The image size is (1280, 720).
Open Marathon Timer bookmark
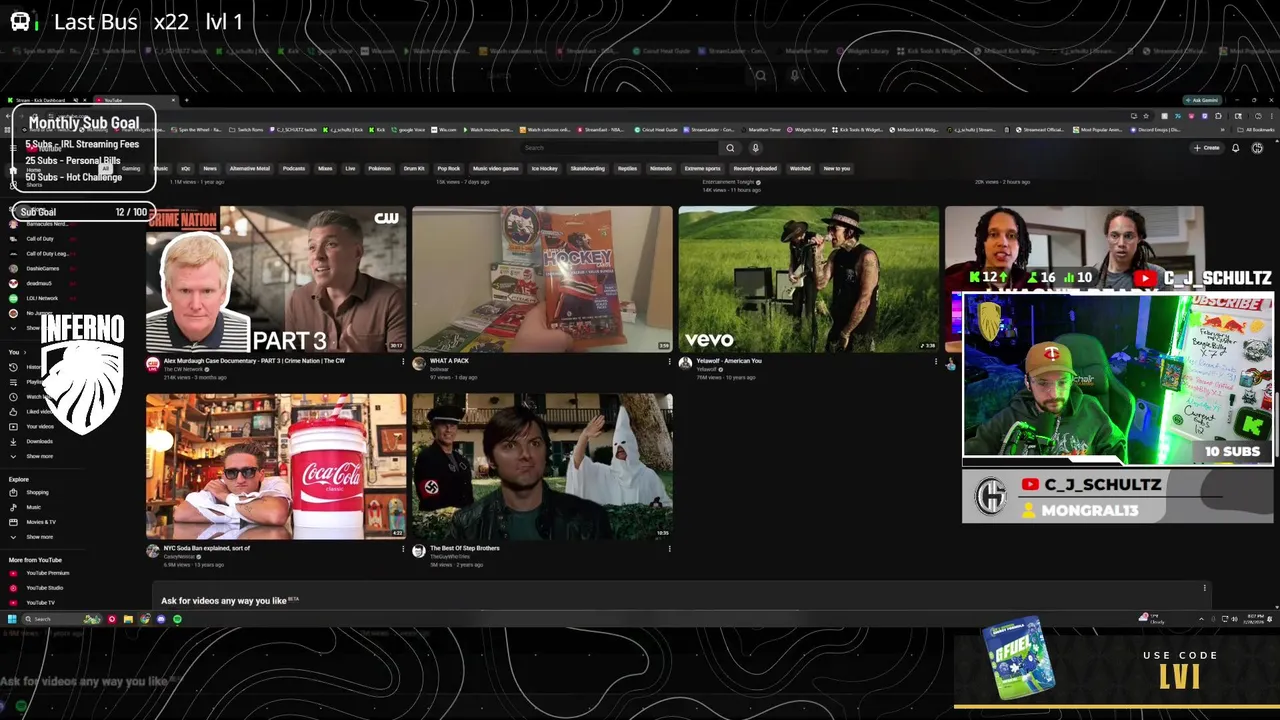(x=761, y=129)
